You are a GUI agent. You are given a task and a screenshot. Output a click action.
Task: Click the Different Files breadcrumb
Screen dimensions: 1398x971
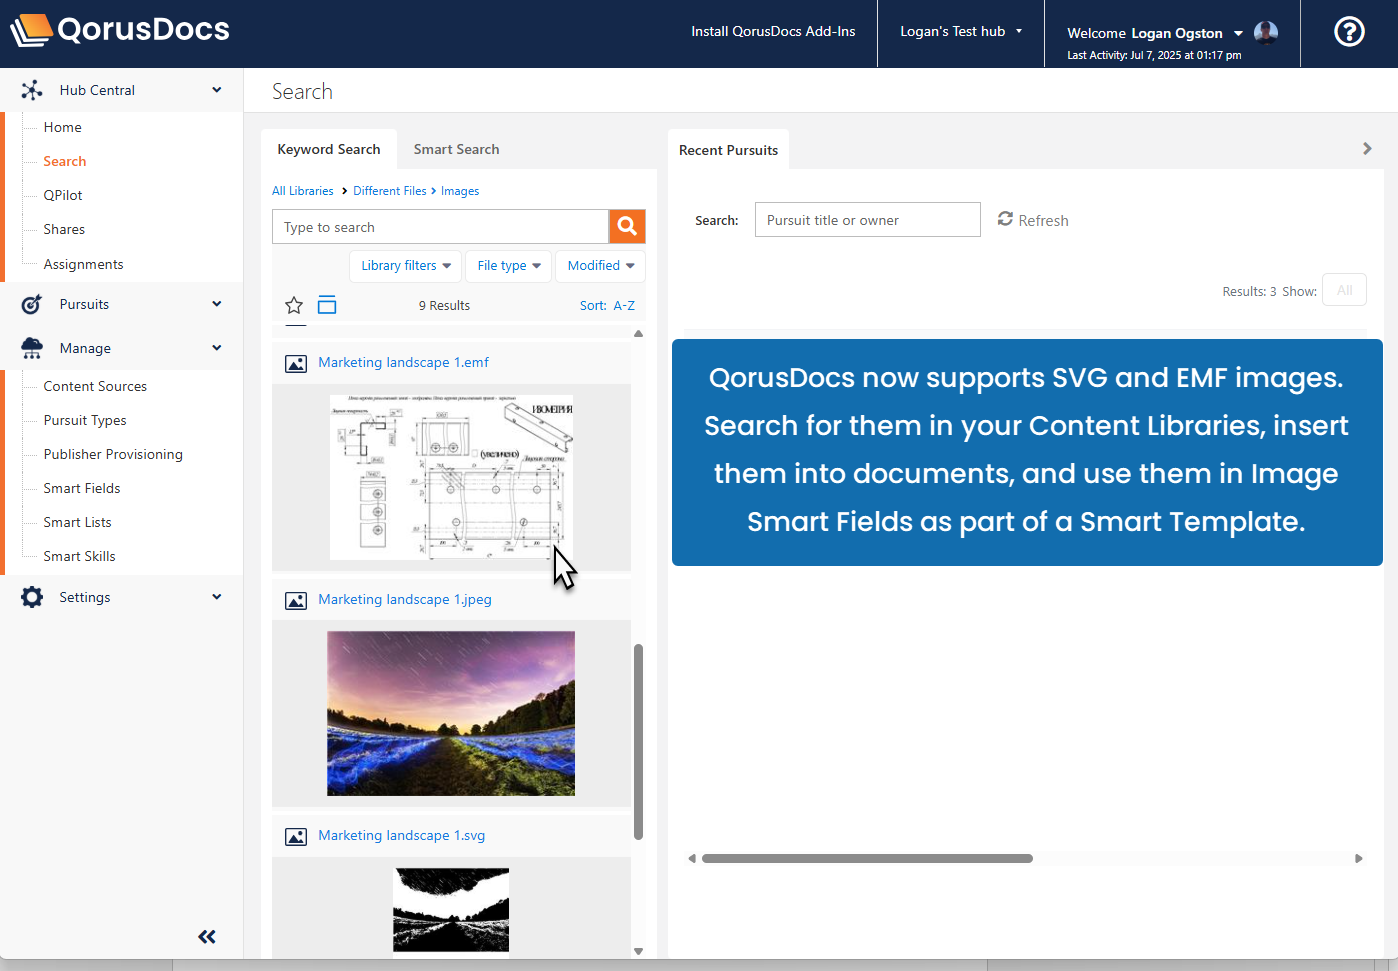pyautogui.click(x=390, y=191)
